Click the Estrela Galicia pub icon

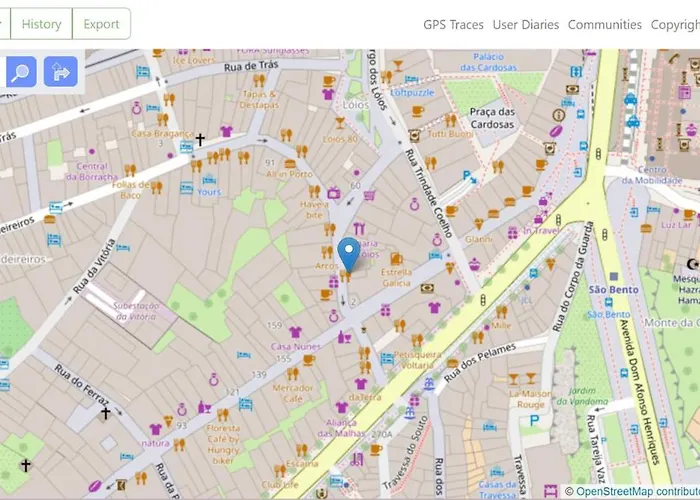[396, 259]
